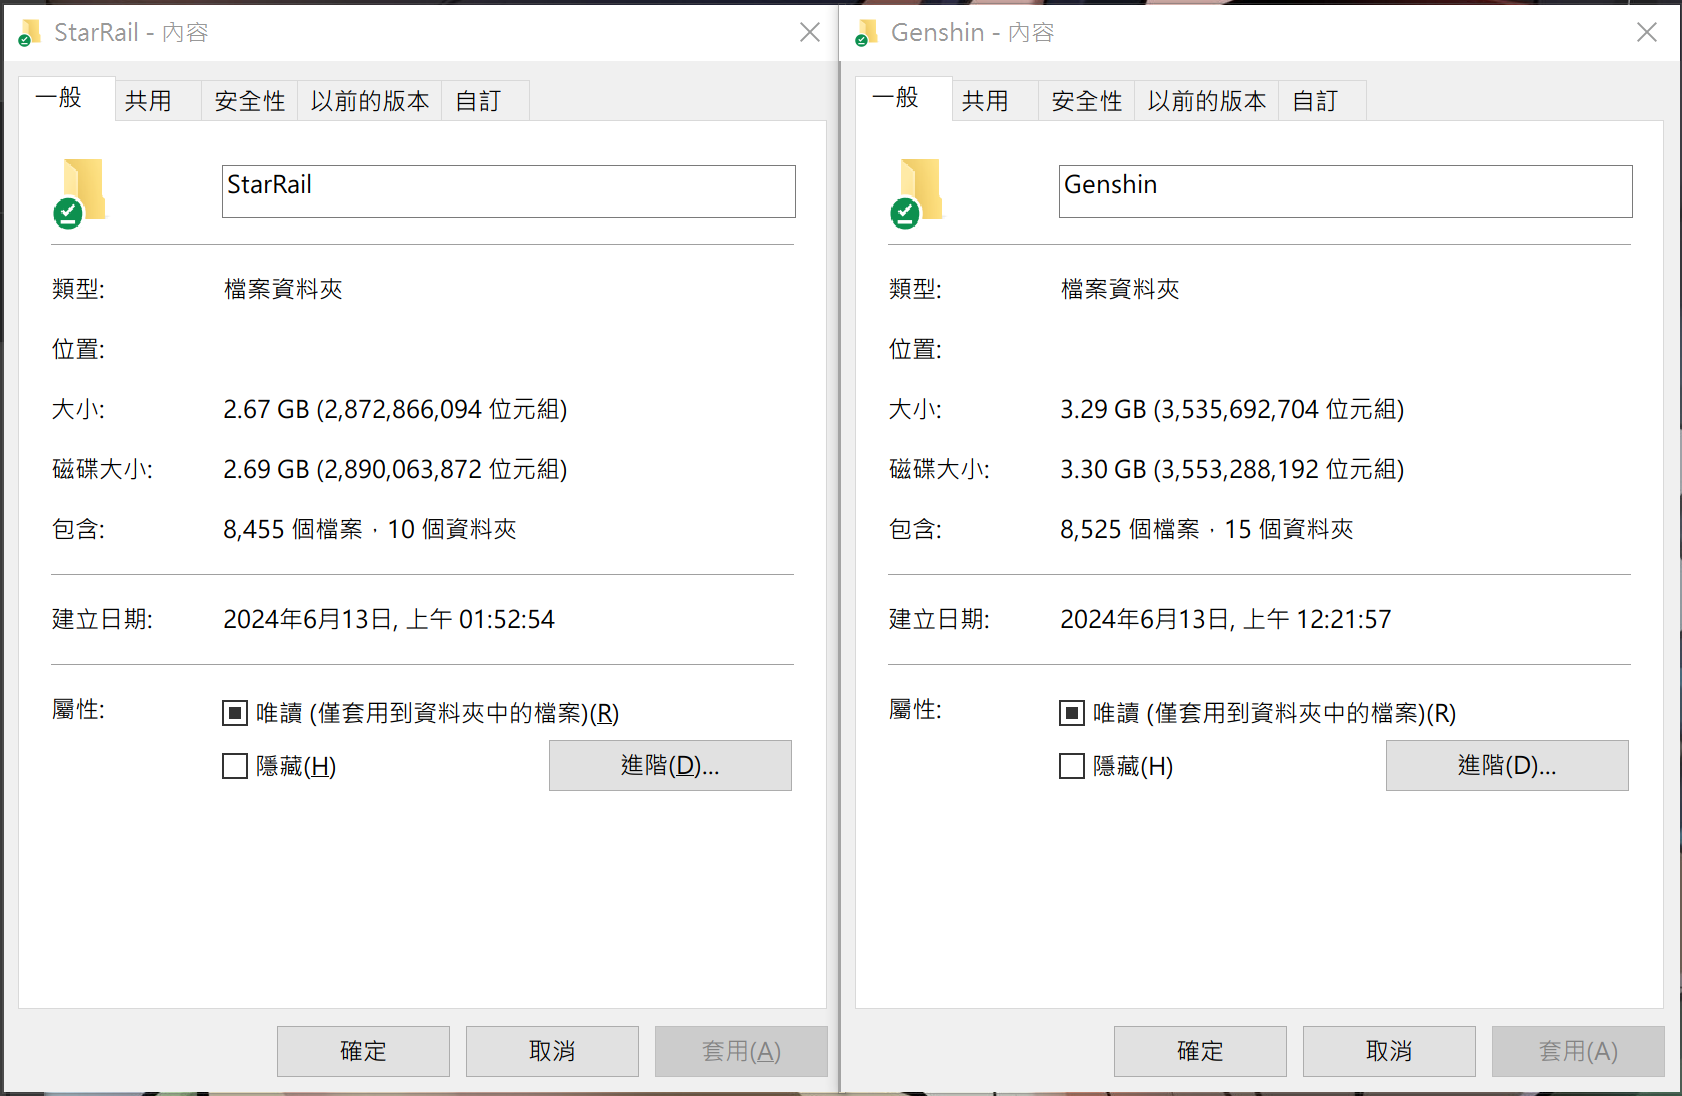Switch to 共用 tab in StarRail dialog
The image size is (1682, 1096).
pos(149,101)
